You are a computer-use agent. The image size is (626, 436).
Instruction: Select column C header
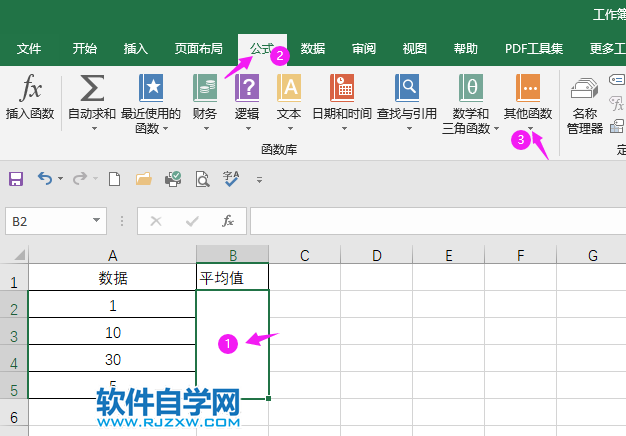[305, 255]
